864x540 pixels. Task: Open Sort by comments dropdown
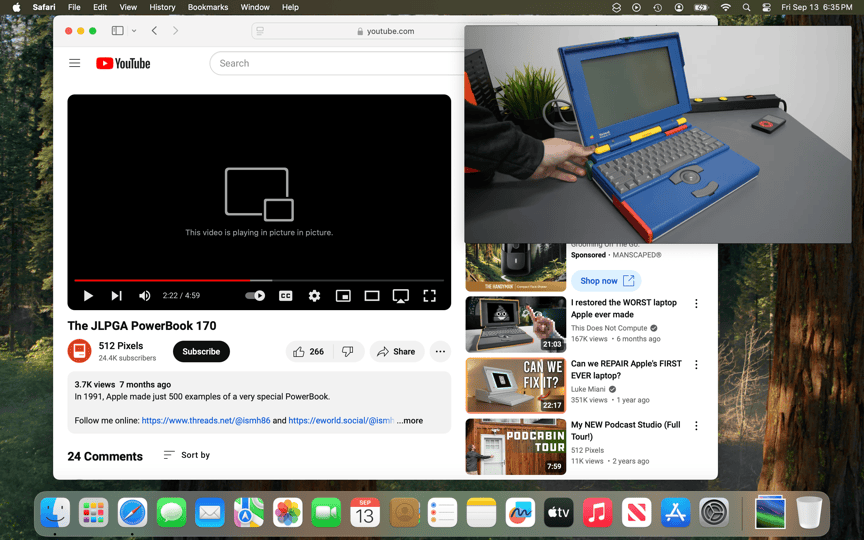(187, 455)
